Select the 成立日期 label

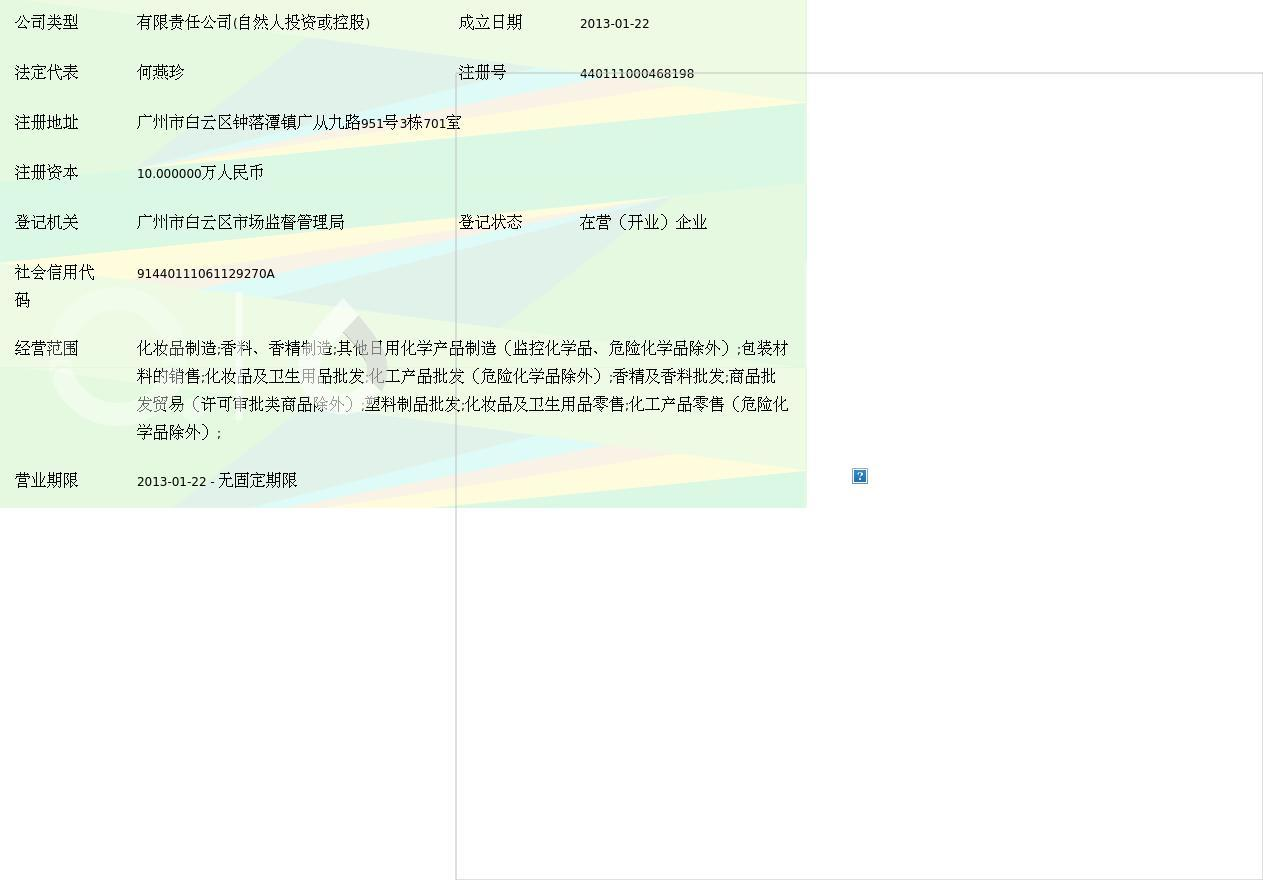point(490,22)
